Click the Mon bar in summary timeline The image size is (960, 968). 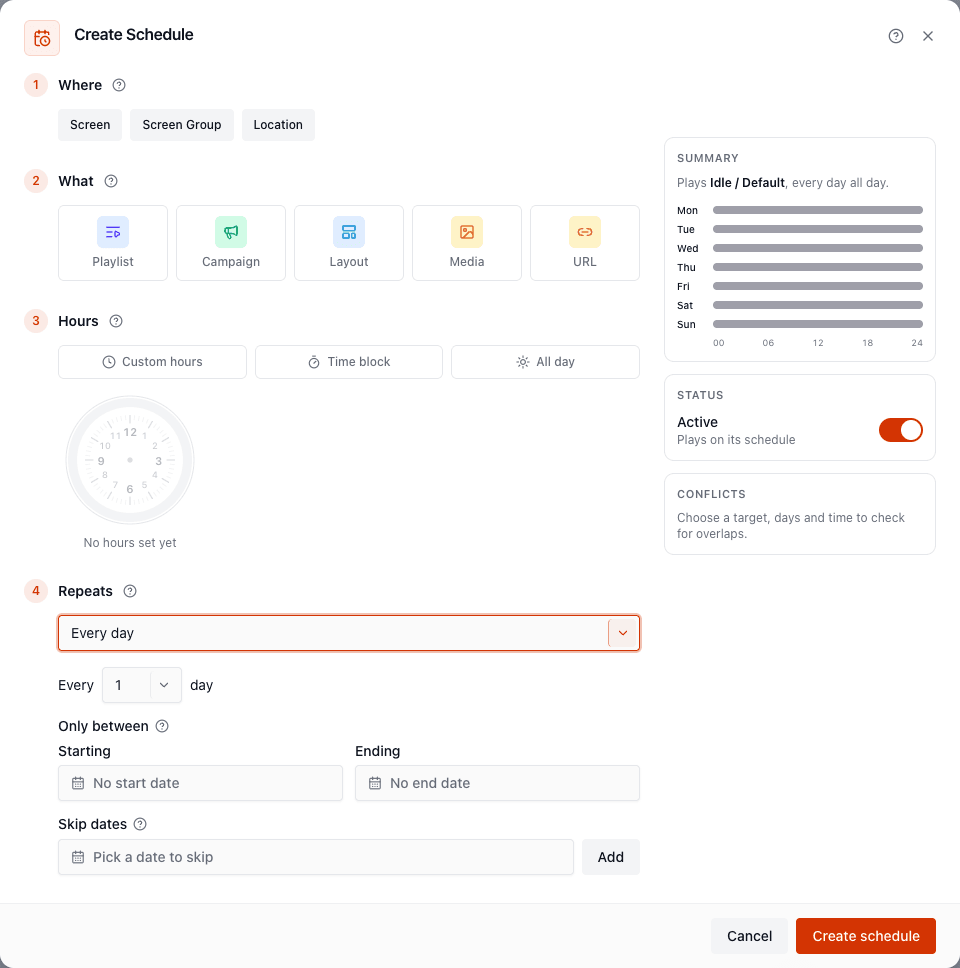click(817, 210)
